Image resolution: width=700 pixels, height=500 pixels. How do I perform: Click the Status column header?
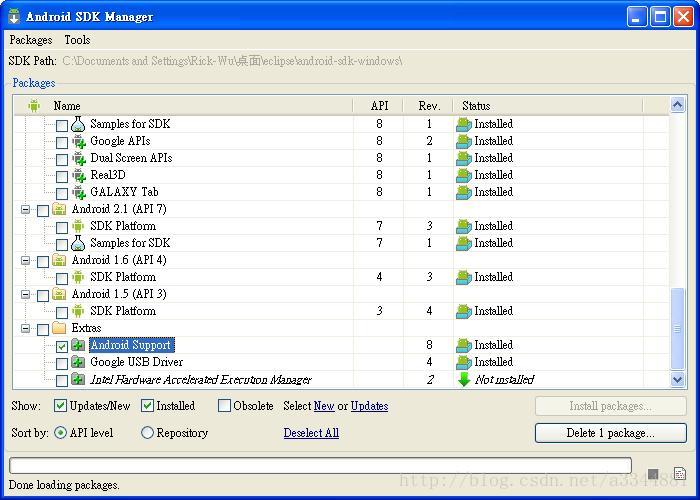coord(548,106)
